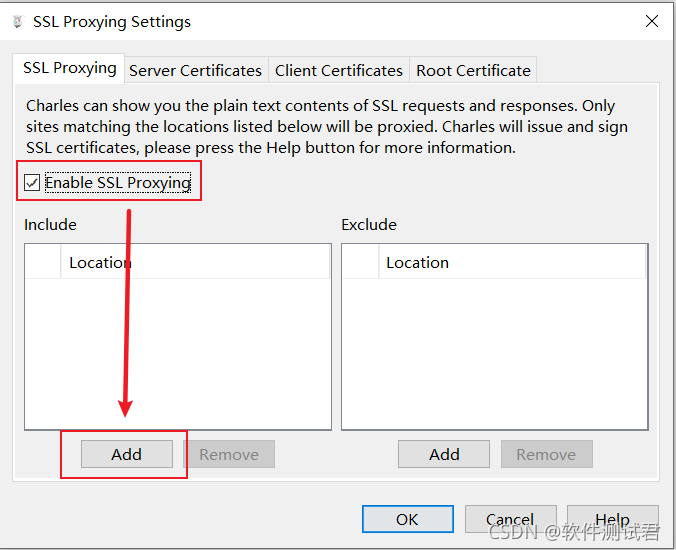
Task: Switch to the SSL Proxying tab
Action: pos(69,68)
